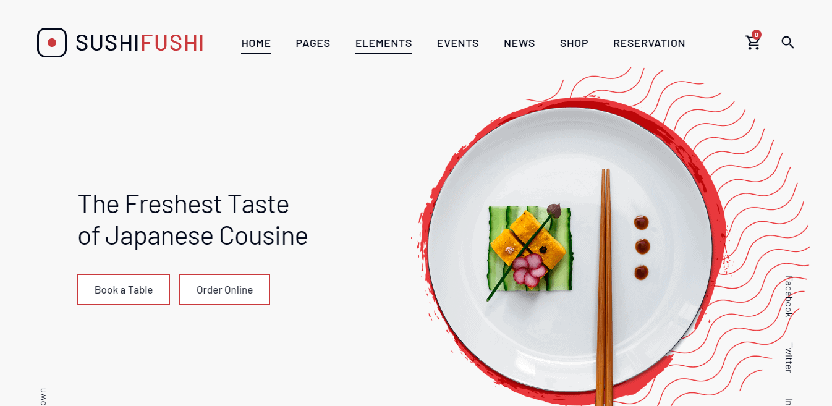Viewport: 832px width, 406px height.
Task: Open the shopping cart icon
Action: point(752,43)
